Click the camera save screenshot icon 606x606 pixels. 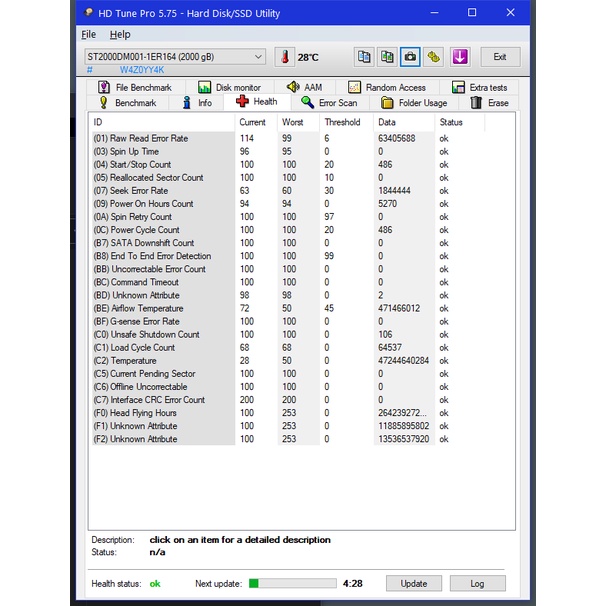tap(410, 57)
